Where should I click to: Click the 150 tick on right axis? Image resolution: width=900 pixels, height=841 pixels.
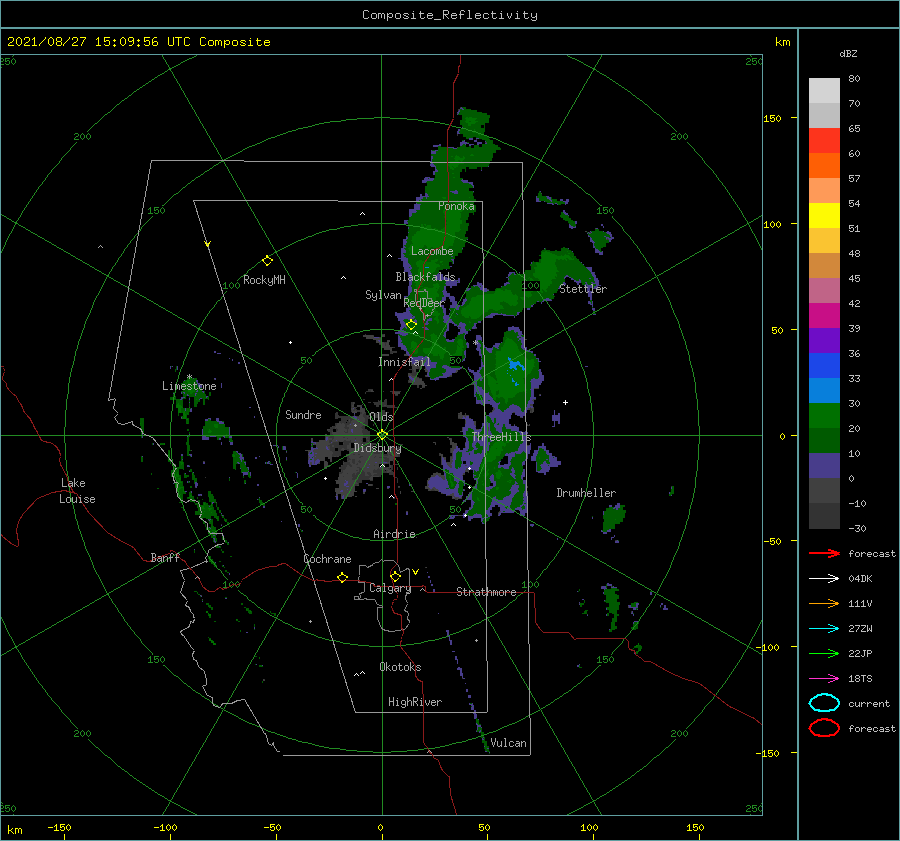(x=772, y=118)
